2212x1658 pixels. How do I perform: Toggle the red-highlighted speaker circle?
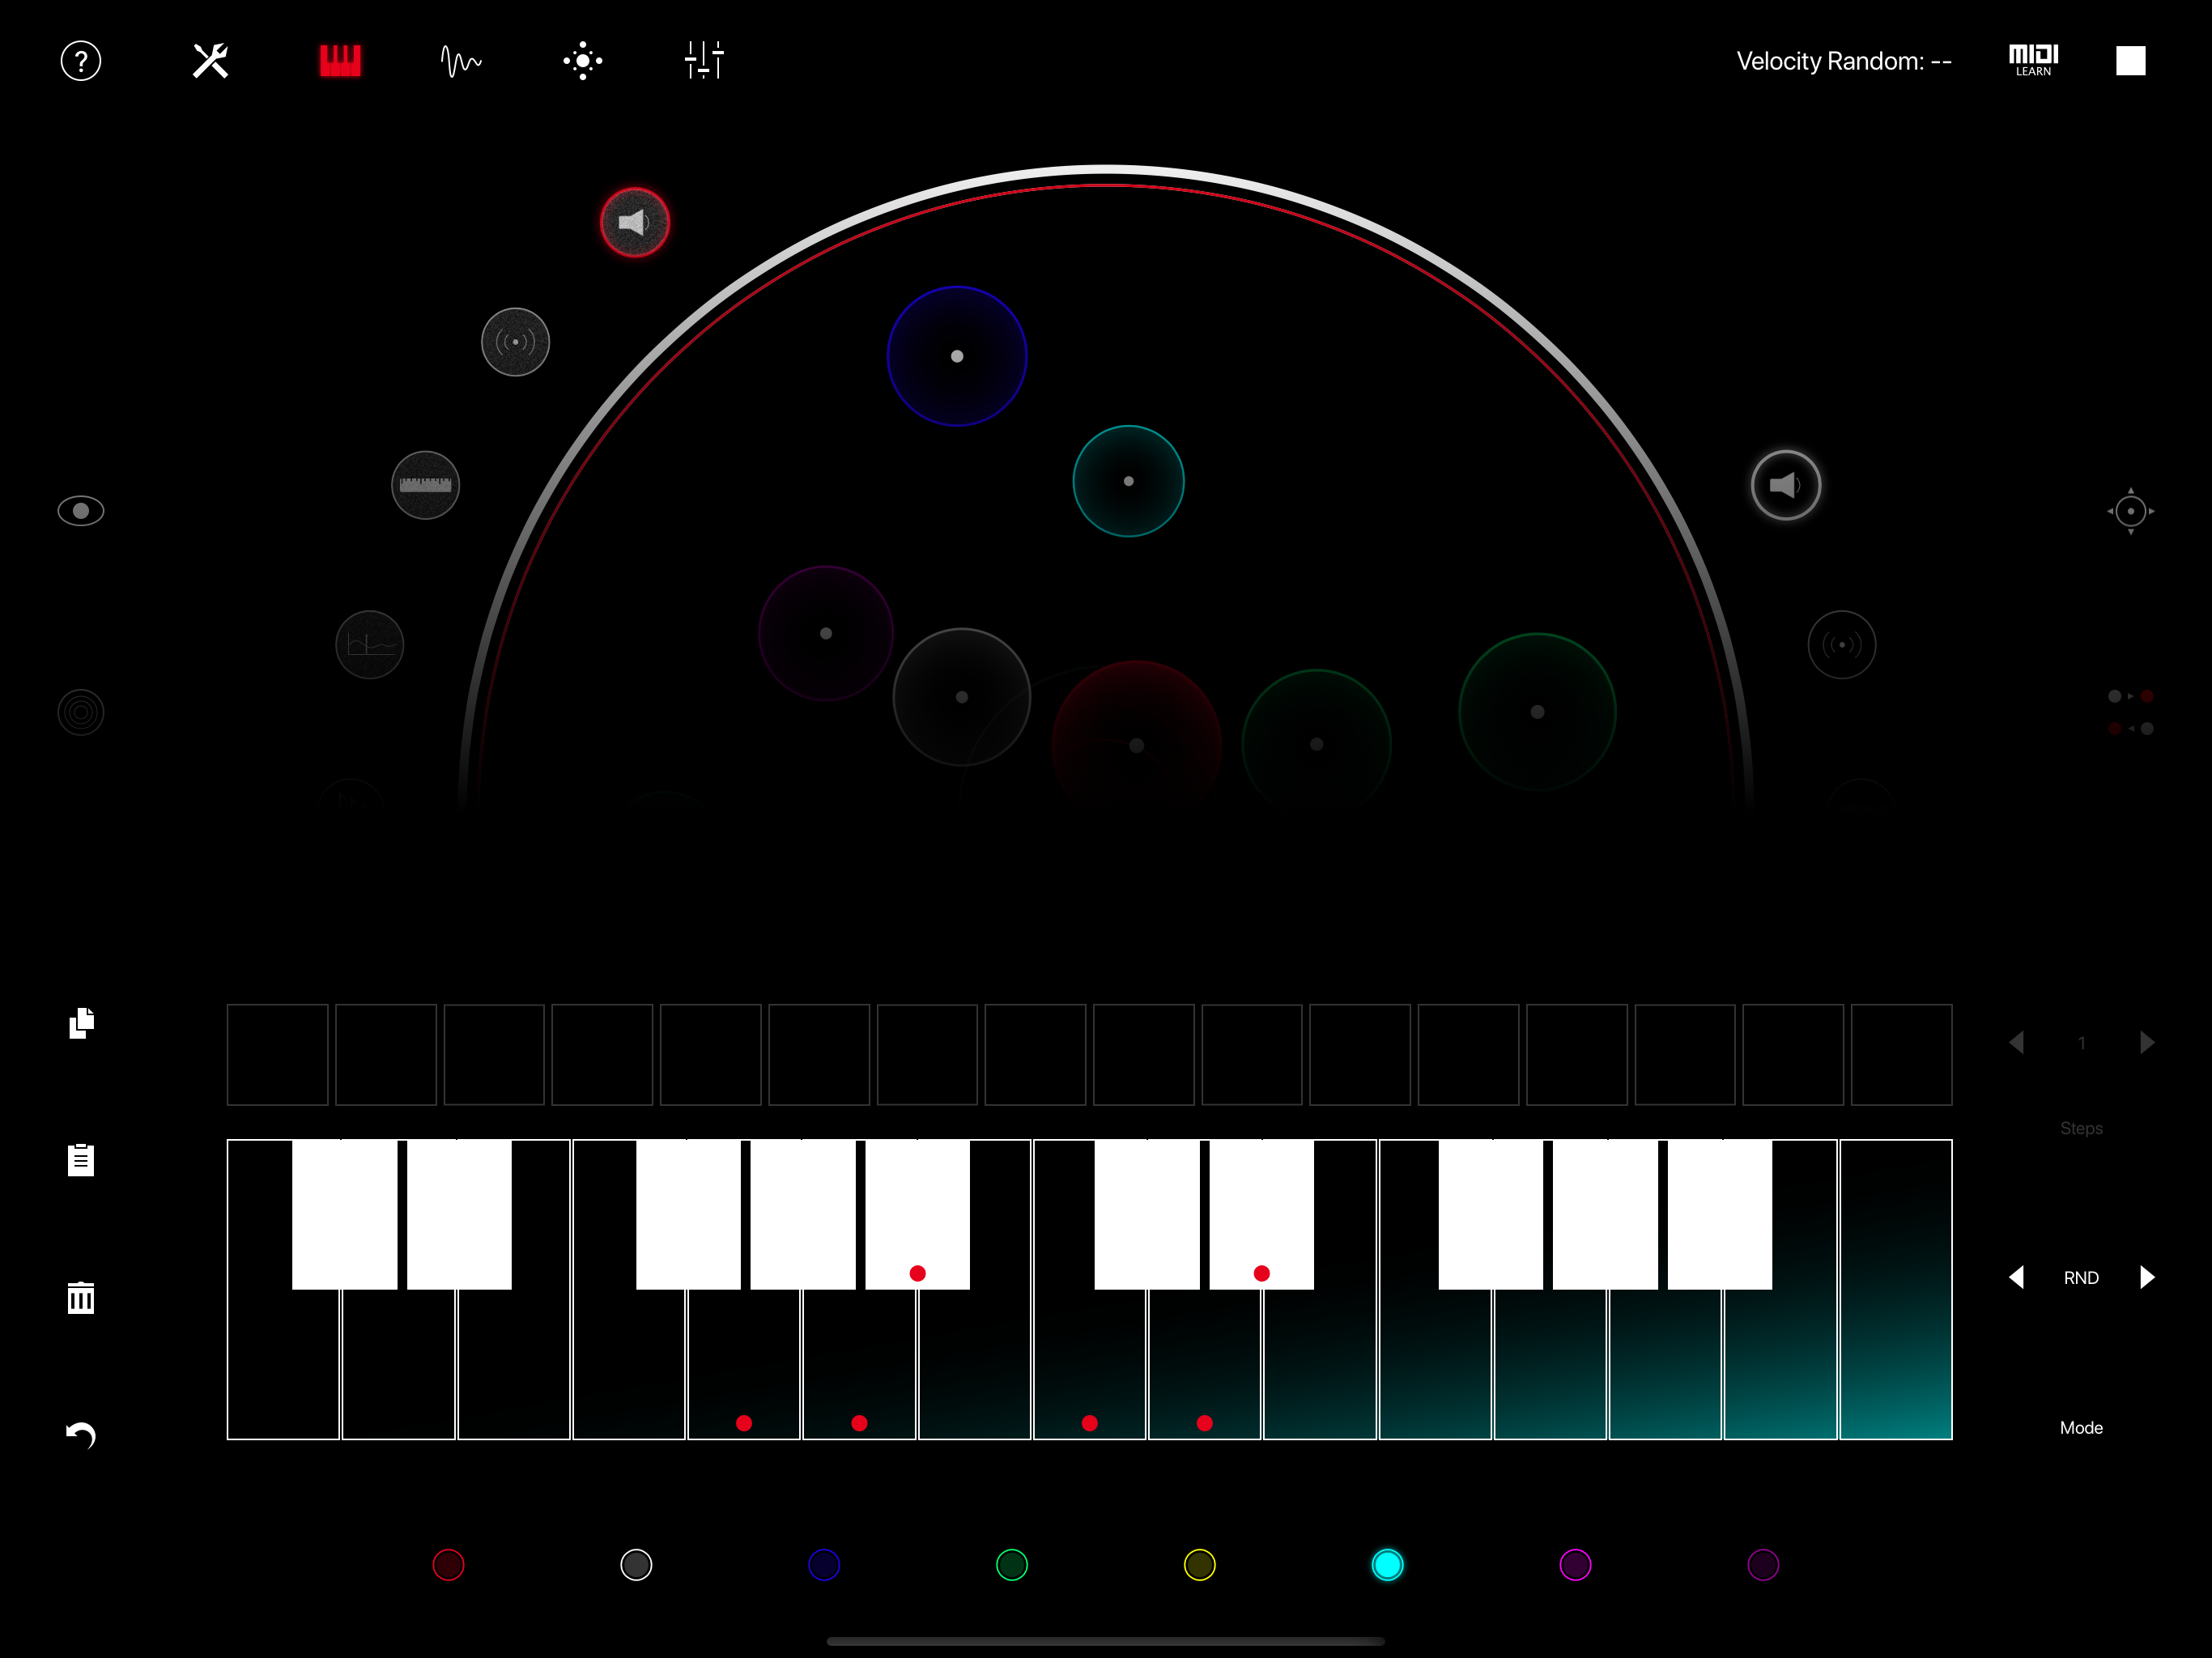tap(635, 222)
